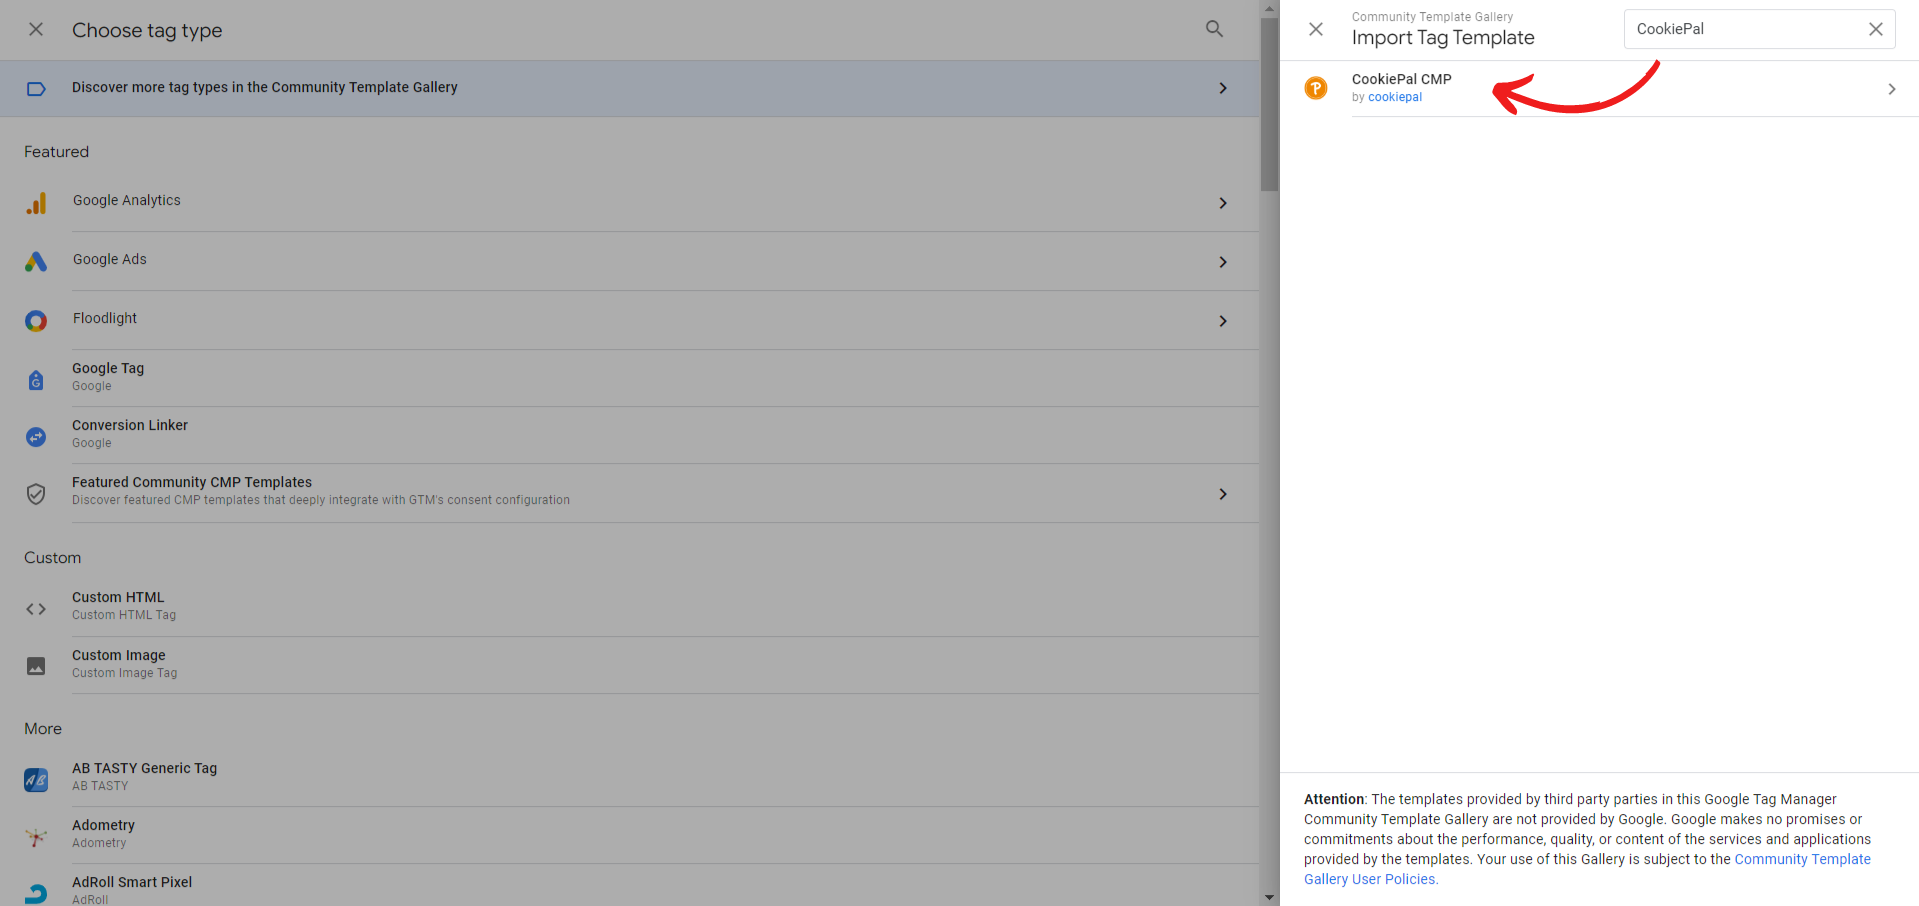Click the AB TASTY Generic Tag icon
This screenshot has width=1919, height=906.
[36, 780]
